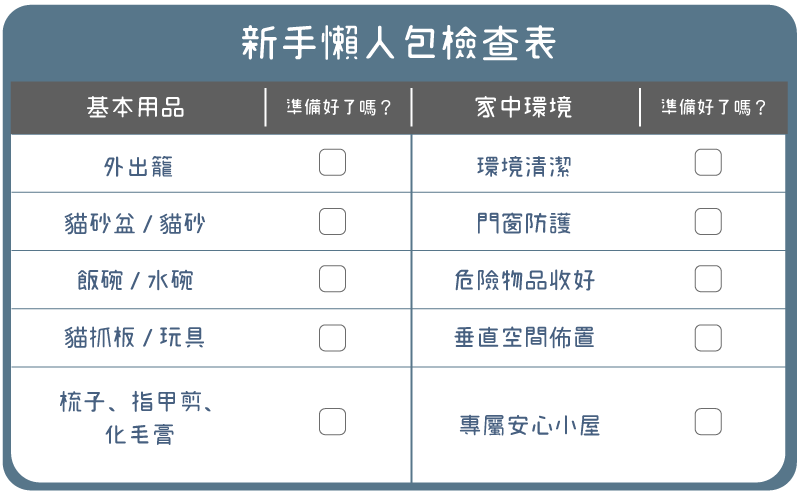Image resolution: width=799 pixels, height=495 pixels.
Task: Click the 危險物品收好 item label
Action: point(524,280)
